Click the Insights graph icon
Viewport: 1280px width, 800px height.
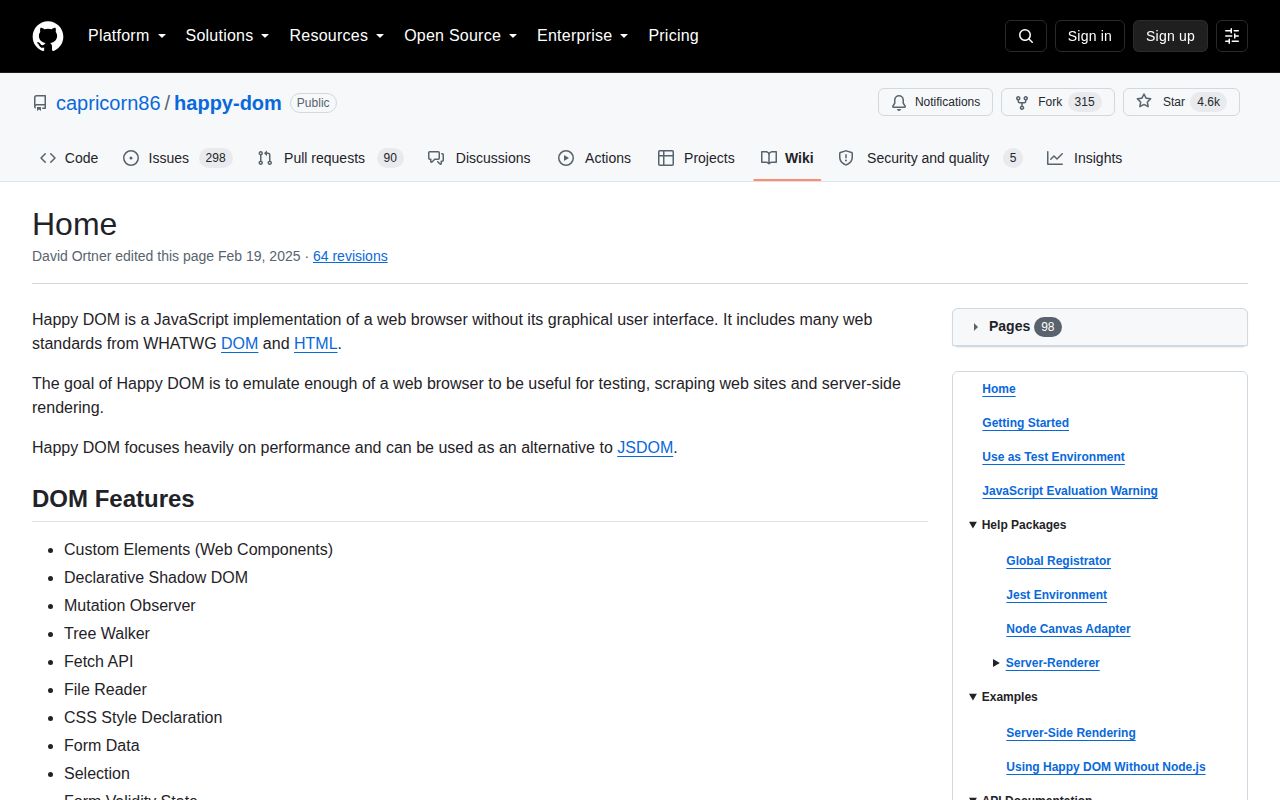pos(1055,158)
